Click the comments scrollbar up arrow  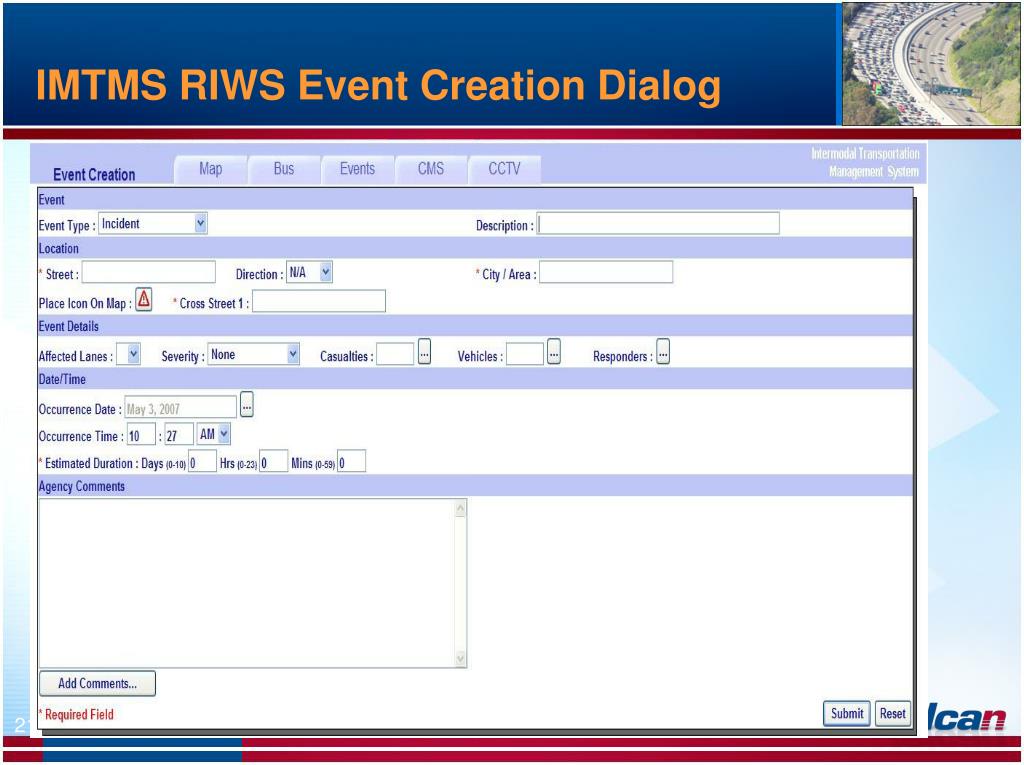pyautogui.click(x=460, y=508)
